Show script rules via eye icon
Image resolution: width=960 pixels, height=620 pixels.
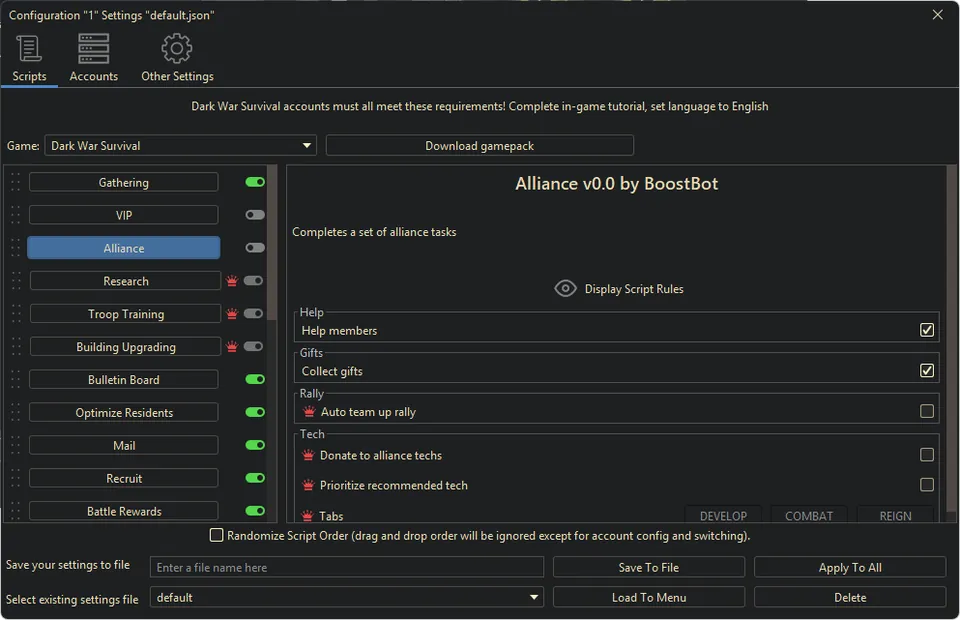tap(565, 288)
